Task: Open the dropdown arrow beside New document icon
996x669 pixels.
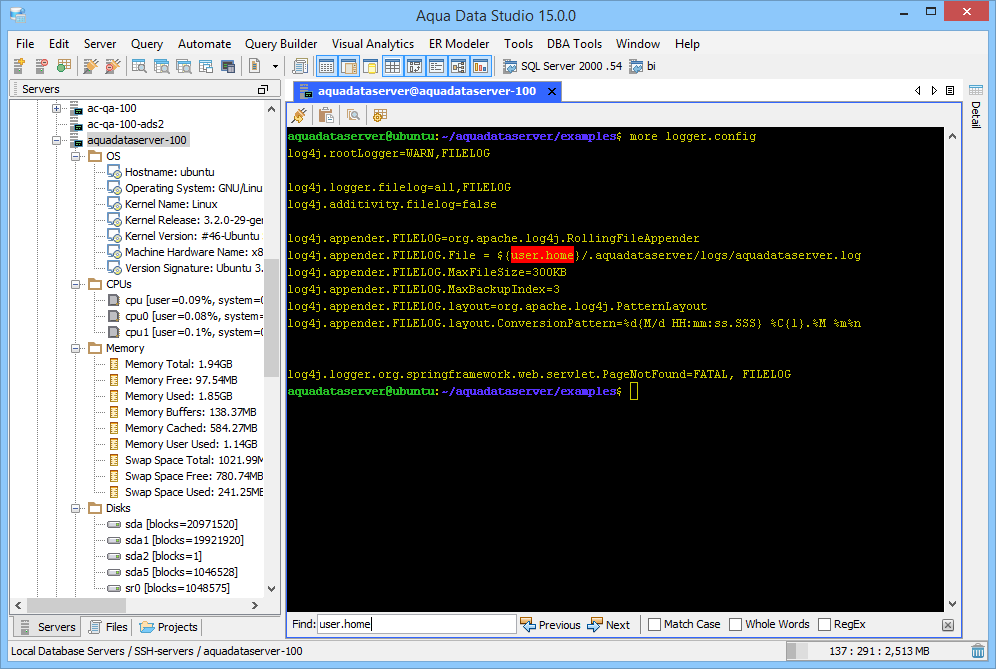Action: [x=275, y=66]
